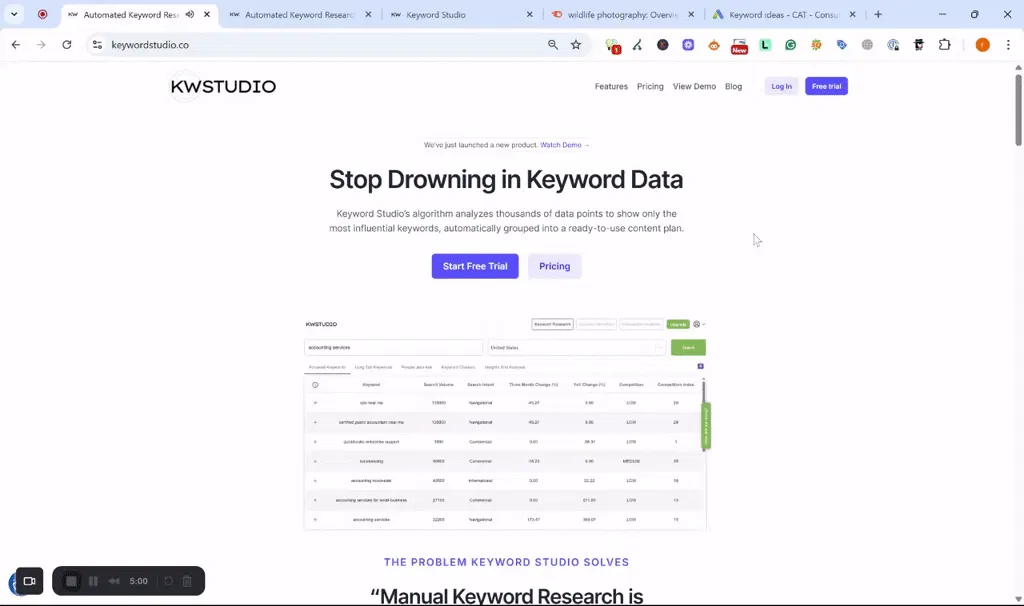Close the second Automated Keyword Research tab
1024x606 pixels.
368,14
